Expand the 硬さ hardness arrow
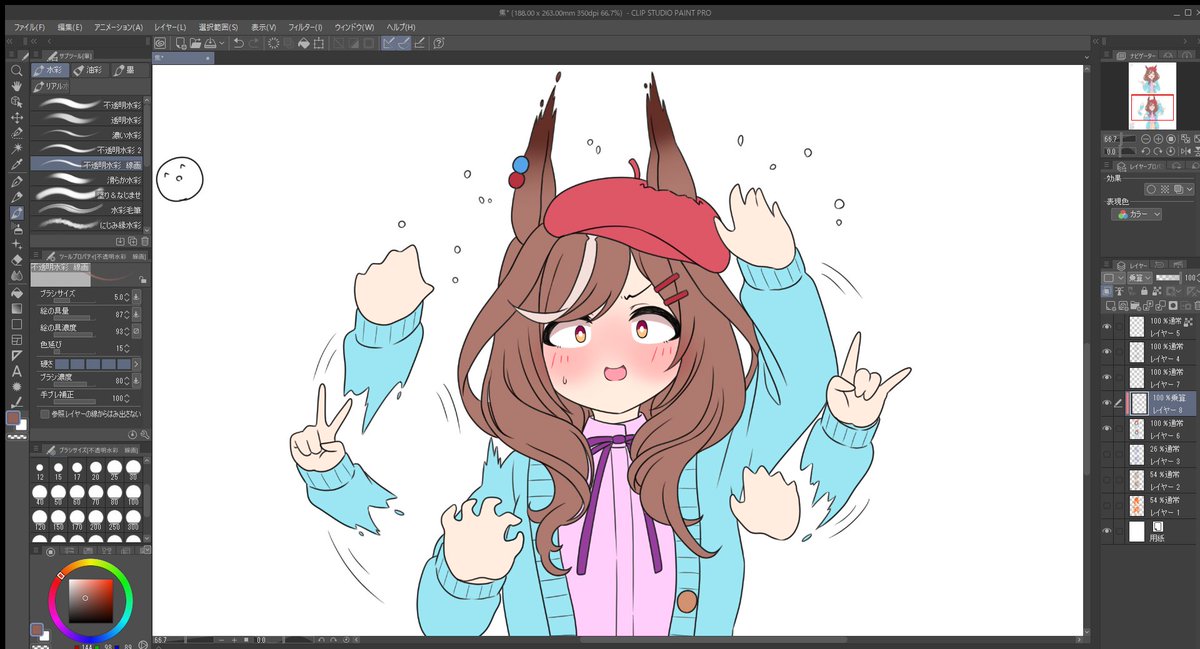Viewport: 1200px width, 649px height. coord(136,364)
